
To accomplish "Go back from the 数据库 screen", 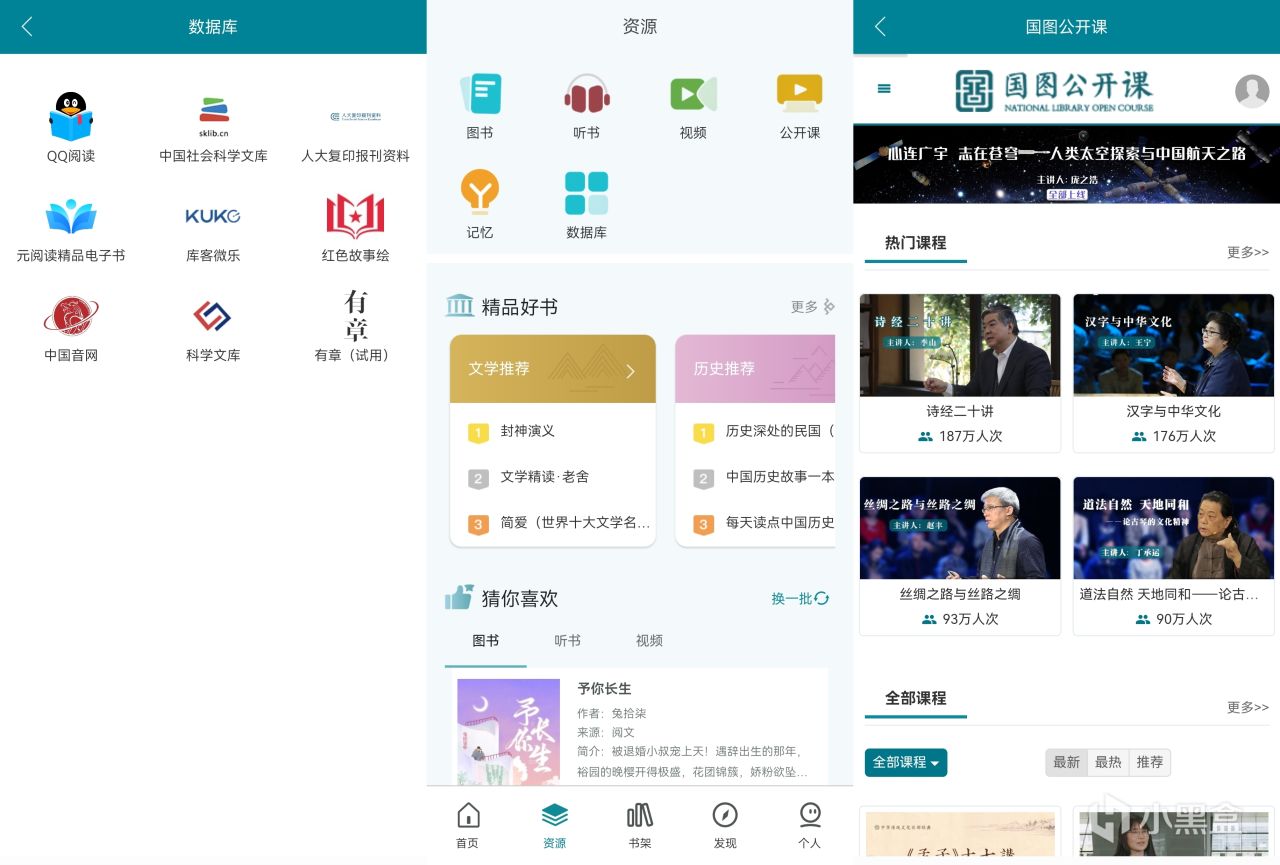I will (x=27, y=27).
